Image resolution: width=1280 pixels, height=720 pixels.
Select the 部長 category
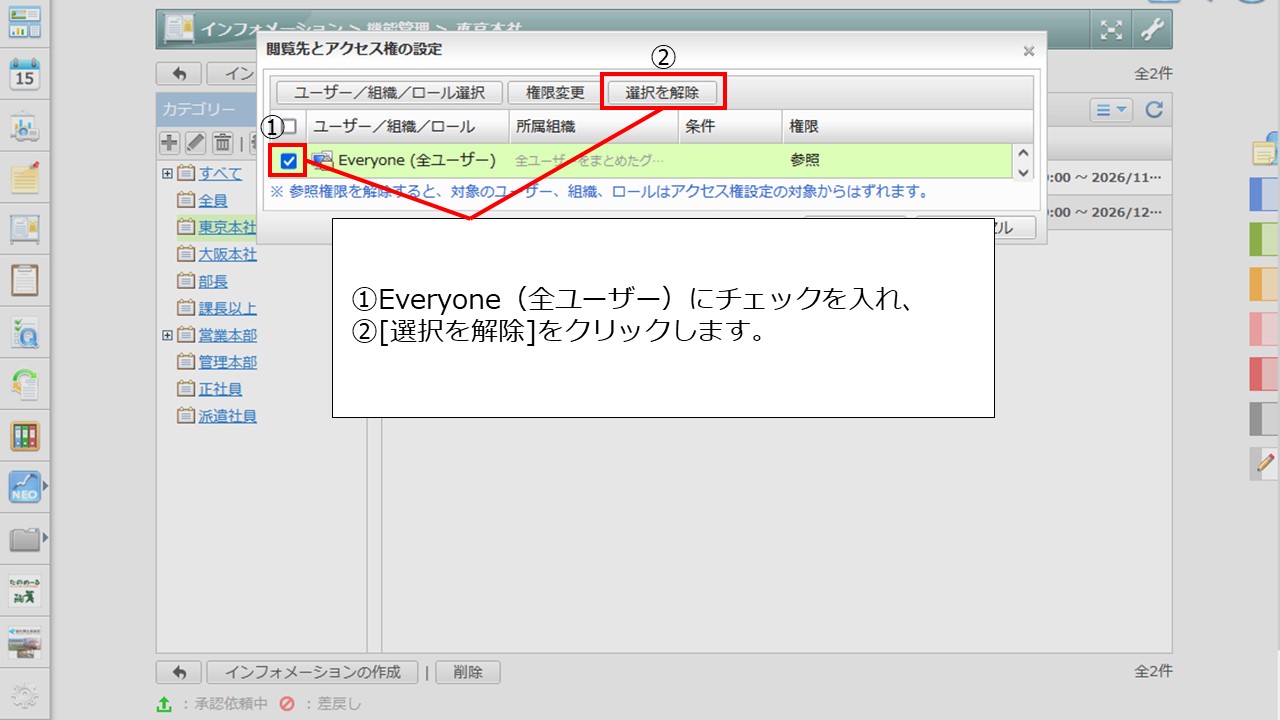pyautogui.click(x=213, y=281)
